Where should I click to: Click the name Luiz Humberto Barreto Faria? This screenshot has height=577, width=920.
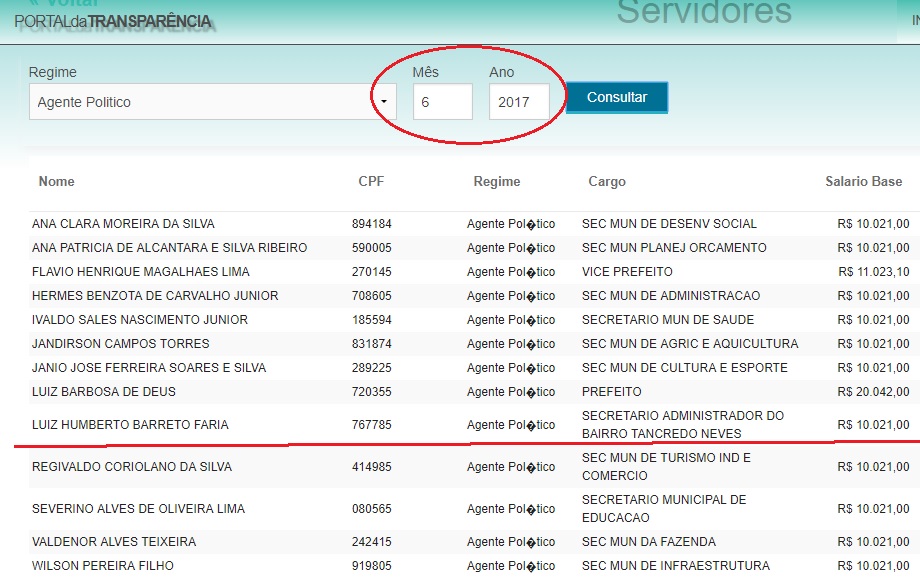130,425
